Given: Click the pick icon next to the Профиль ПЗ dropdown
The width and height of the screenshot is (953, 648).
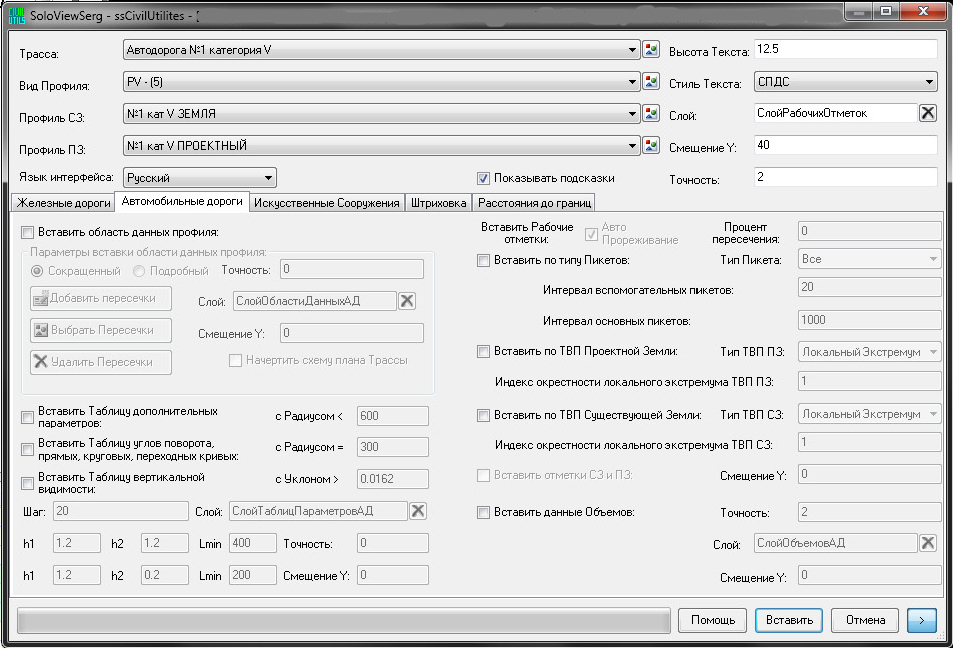Looking at the screenshot, I should (x=652, y=146).
